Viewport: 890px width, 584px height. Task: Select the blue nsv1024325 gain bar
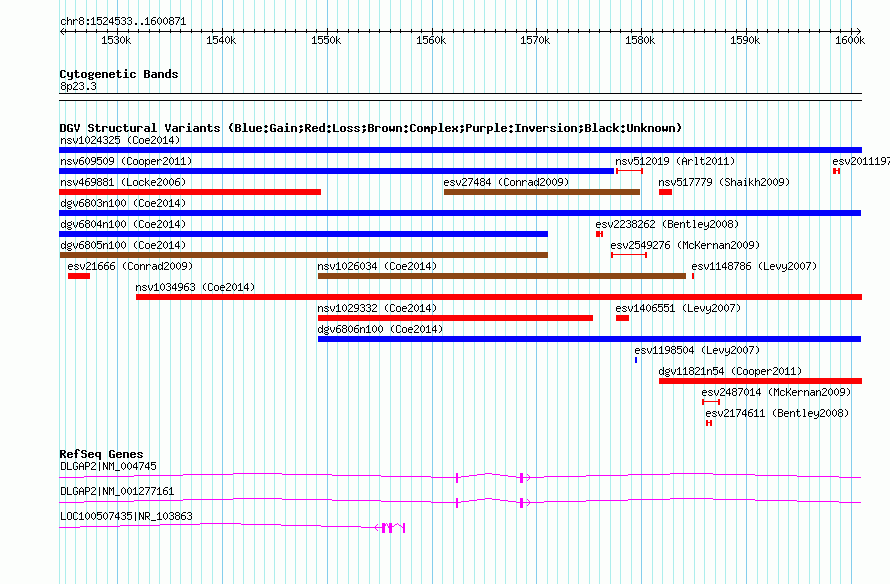coord(460,150)
